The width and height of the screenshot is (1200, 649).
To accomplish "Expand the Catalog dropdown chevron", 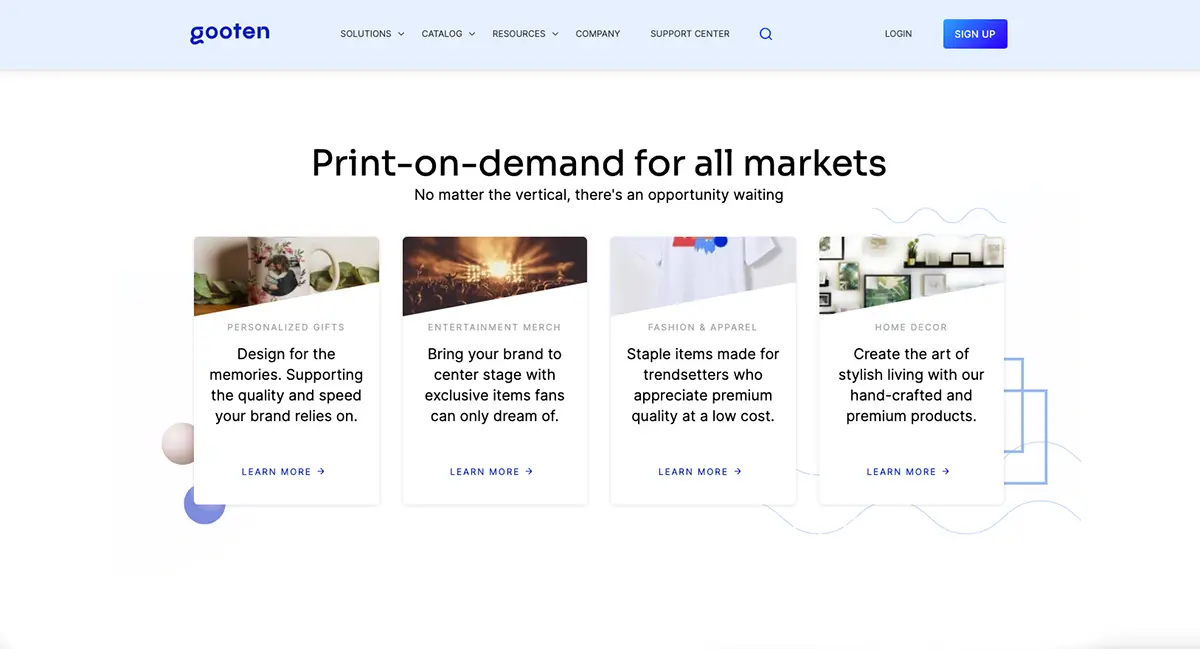I will pos(472,34).
